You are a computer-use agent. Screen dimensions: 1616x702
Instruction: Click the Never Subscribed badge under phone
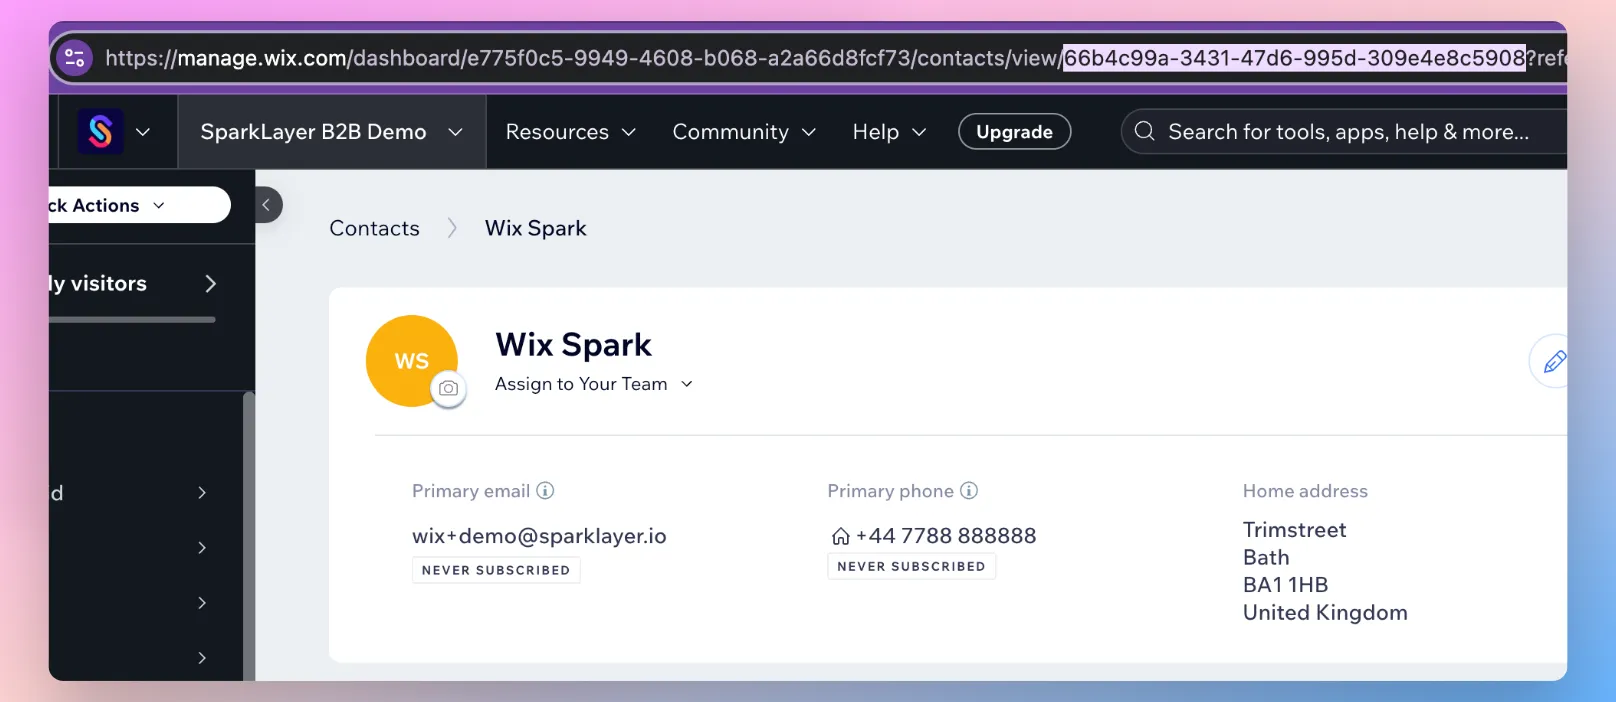pyautogui.click(x=911, y=566)
